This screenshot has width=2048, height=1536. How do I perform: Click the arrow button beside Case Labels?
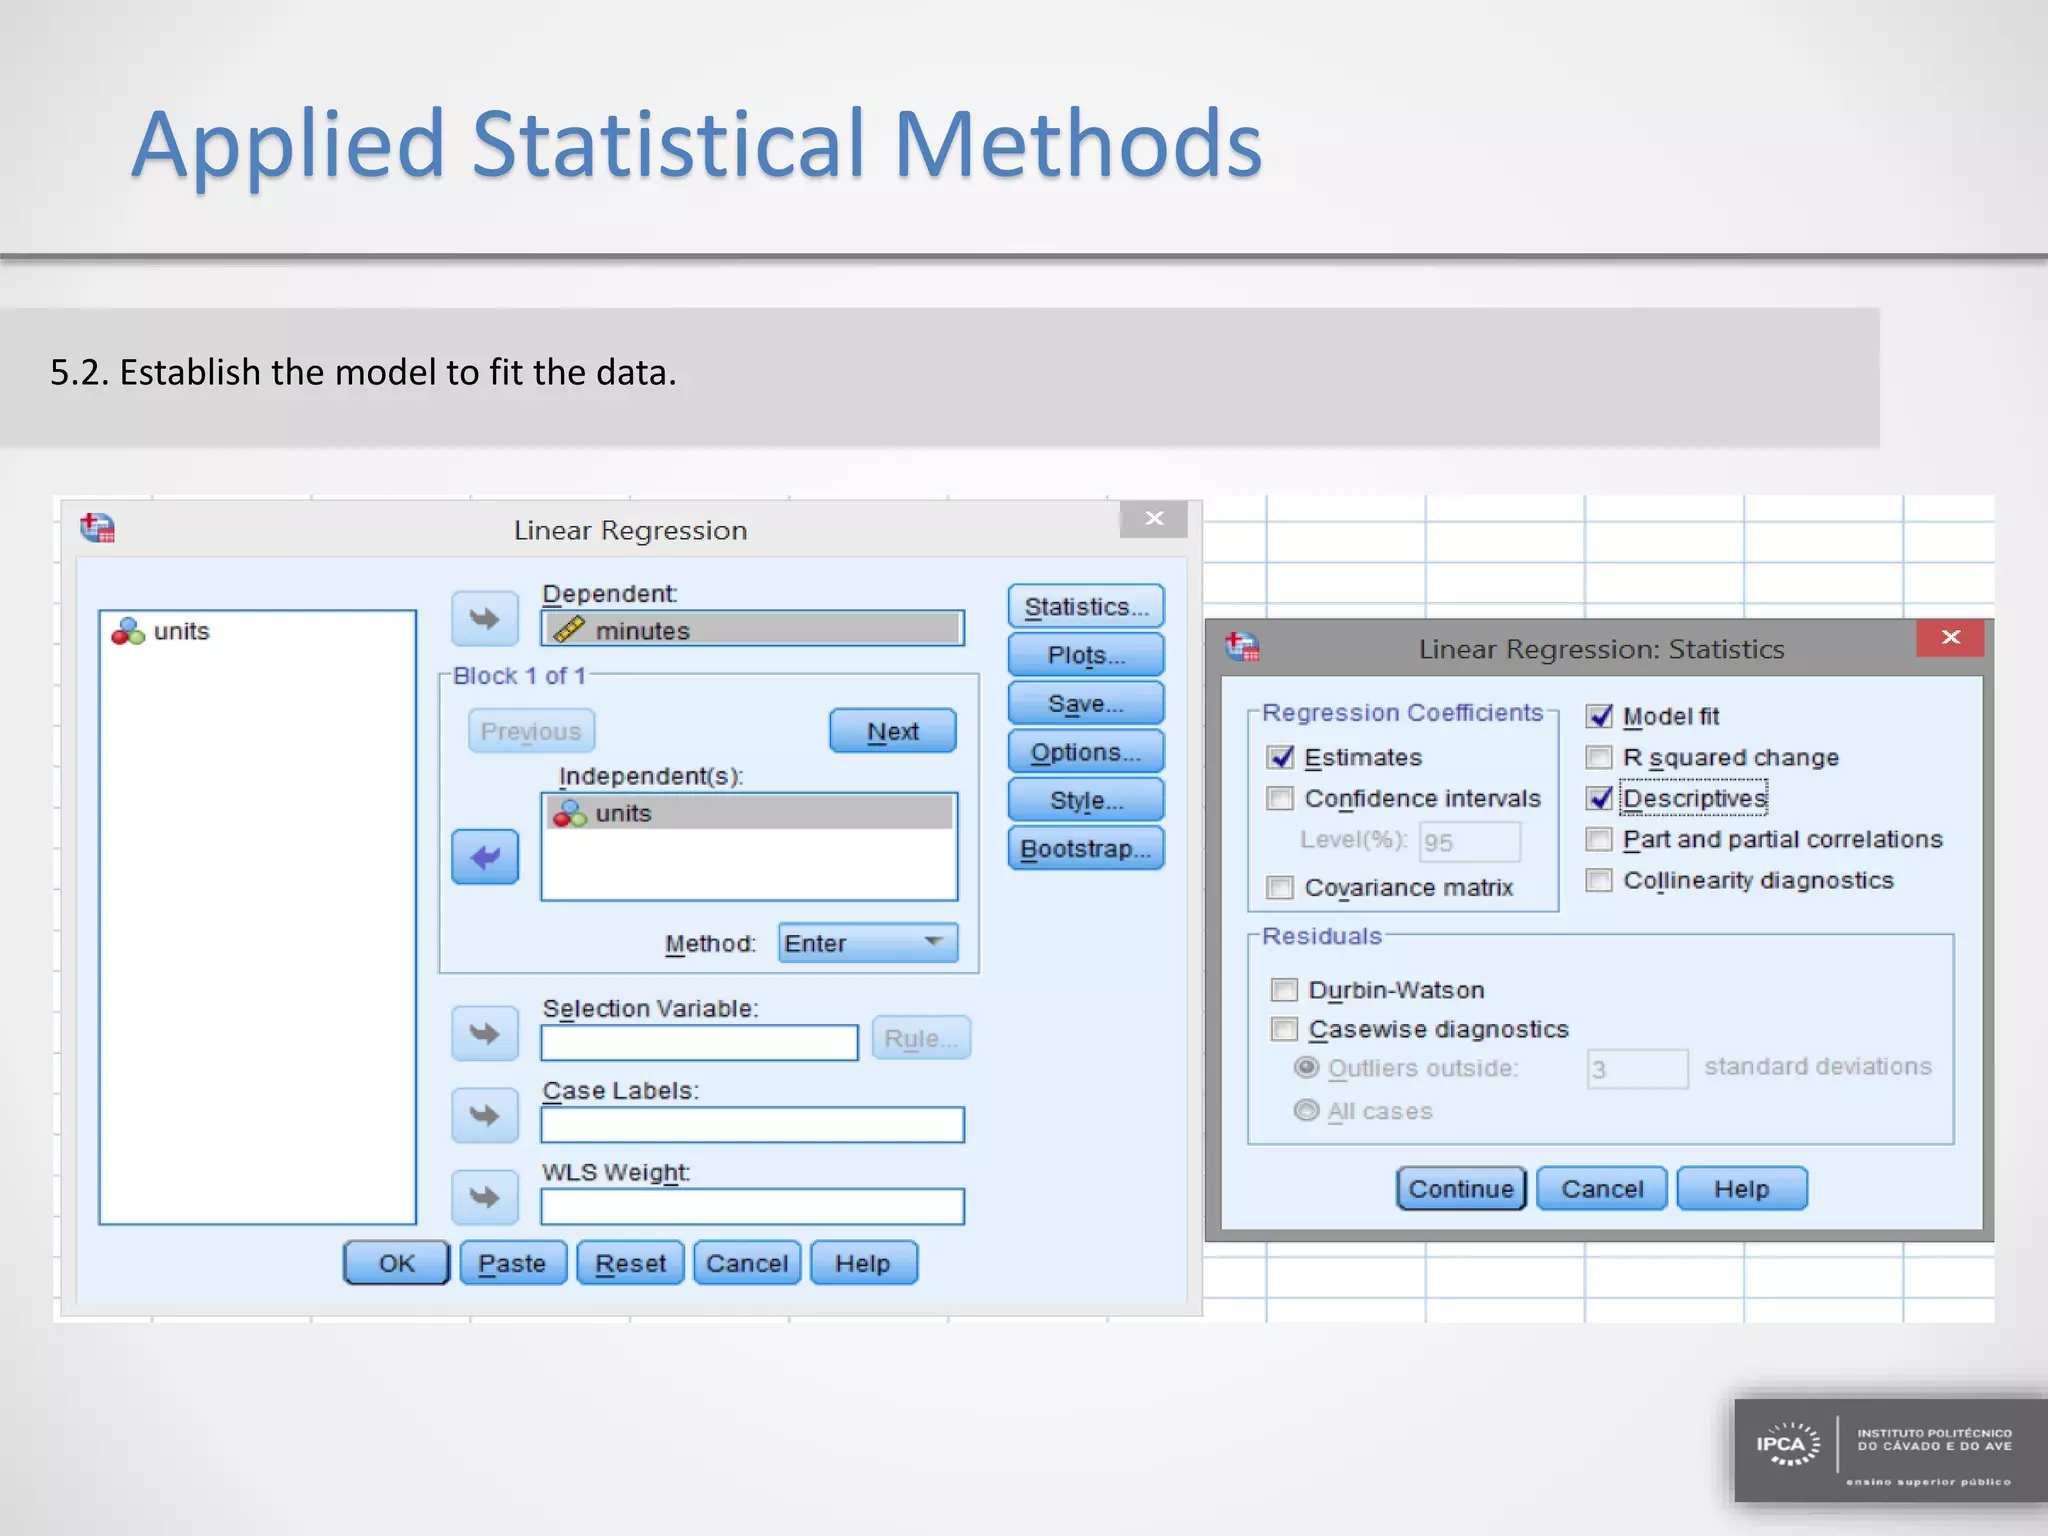[485, 1115]
